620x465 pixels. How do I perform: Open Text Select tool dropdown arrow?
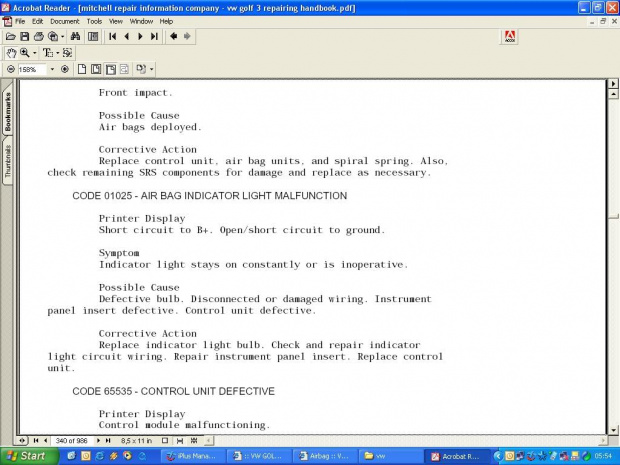pyautogui.click(x=57, y=53)
